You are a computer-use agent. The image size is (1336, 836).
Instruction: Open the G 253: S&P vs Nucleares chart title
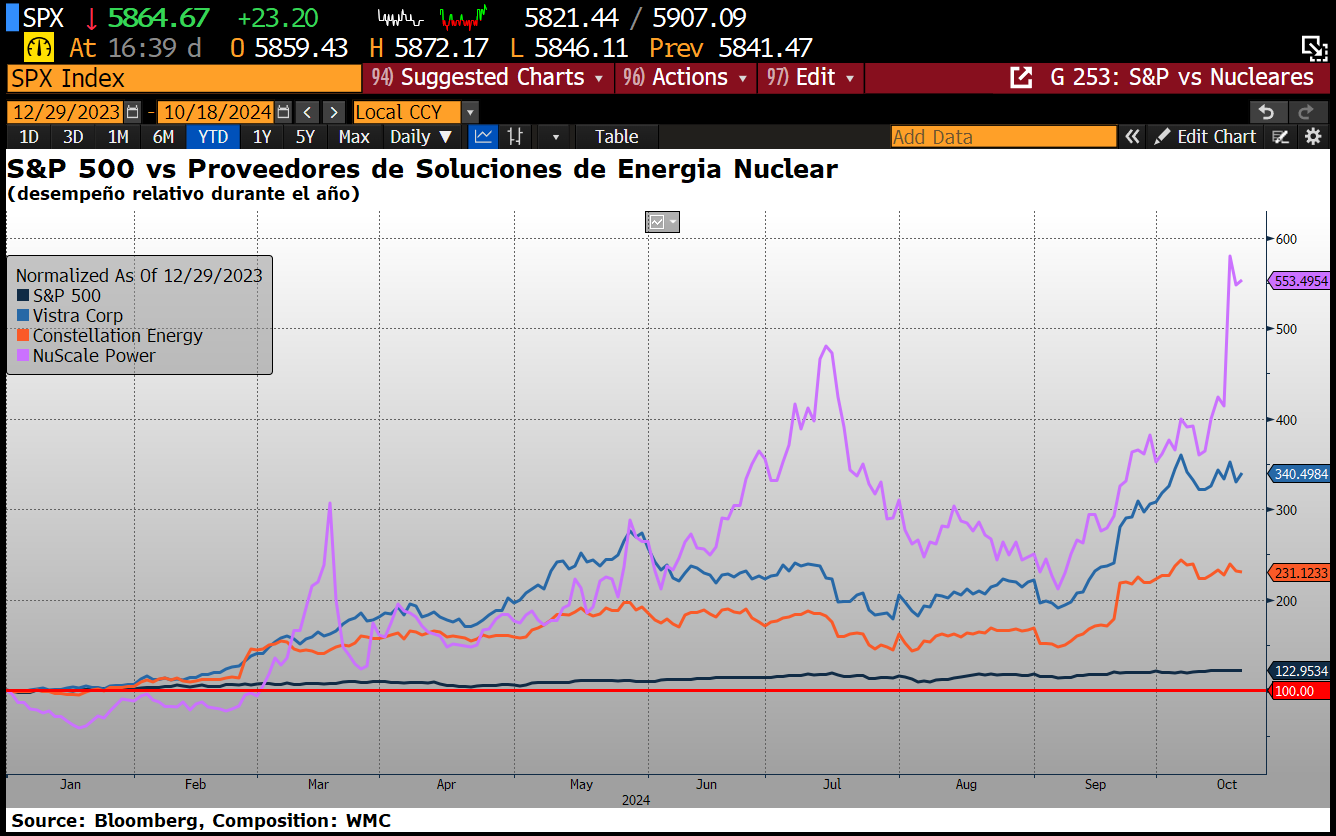1181,78
